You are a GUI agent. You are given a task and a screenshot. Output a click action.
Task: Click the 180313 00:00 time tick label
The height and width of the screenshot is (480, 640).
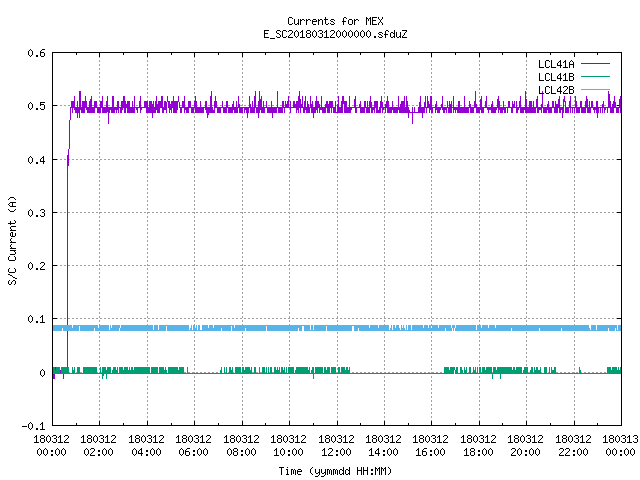[620, 446]
